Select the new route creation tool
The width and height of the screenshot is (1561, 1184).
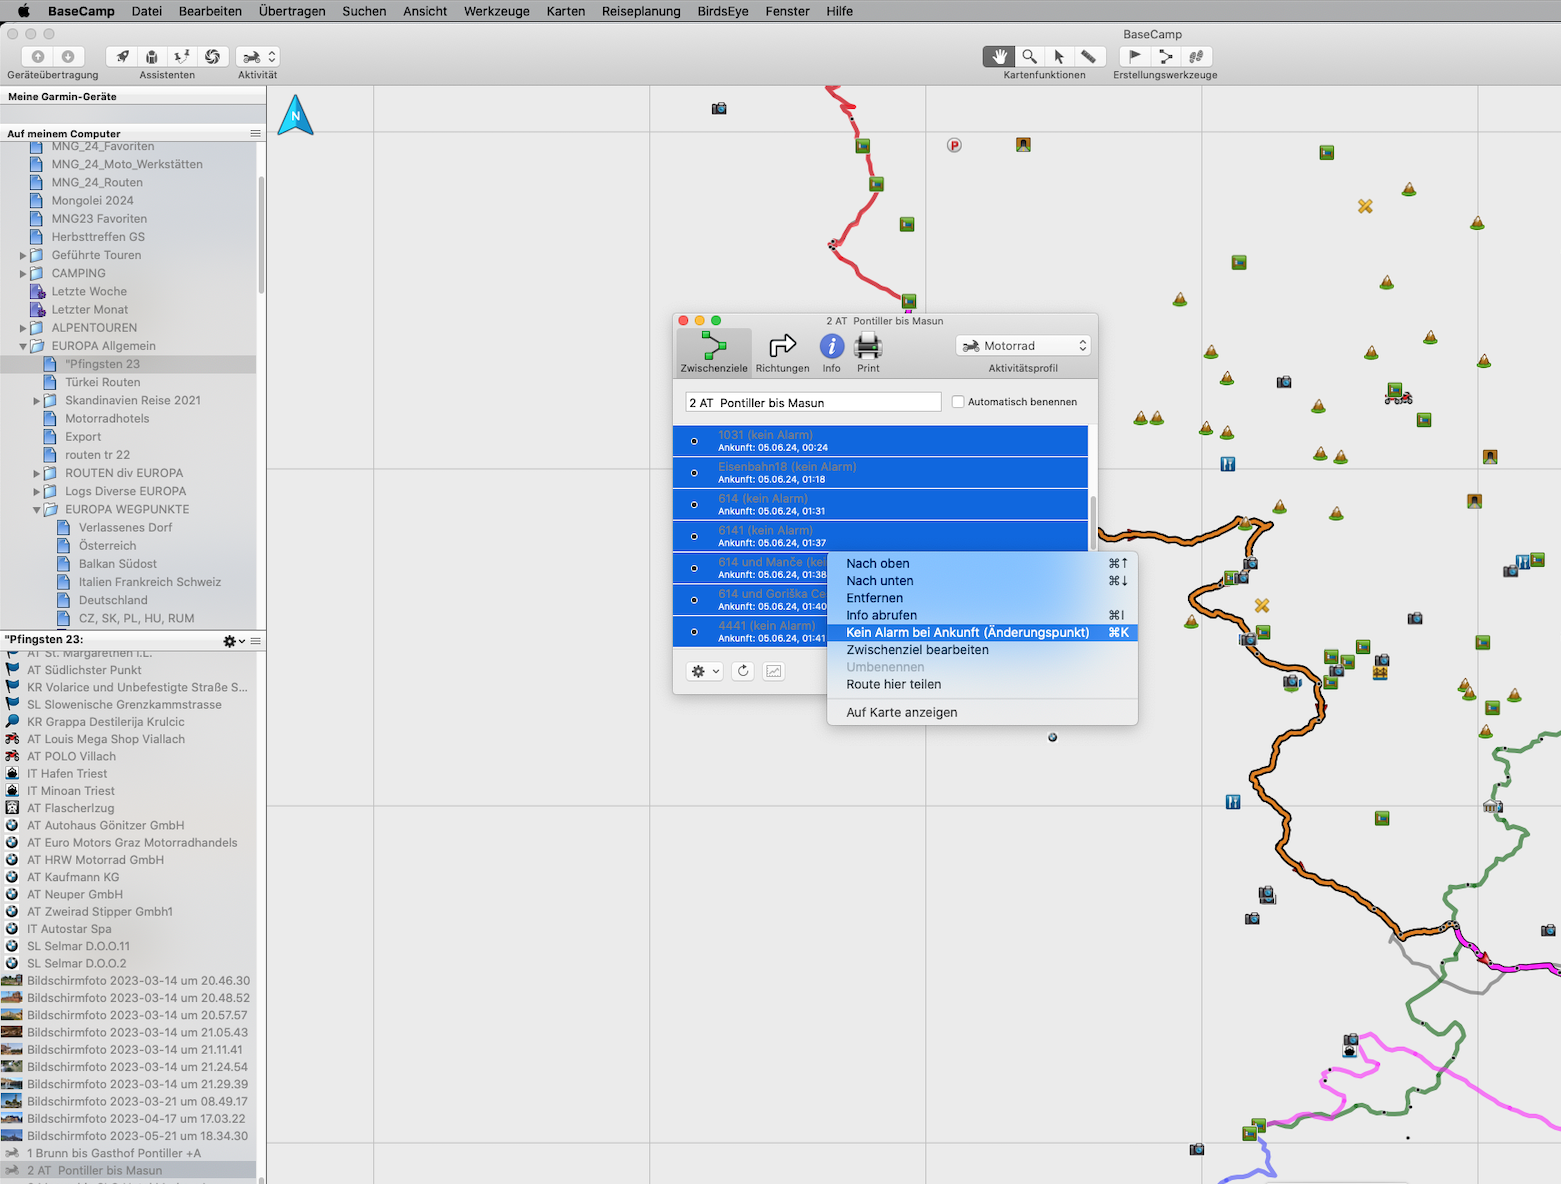coord(1165,57)
